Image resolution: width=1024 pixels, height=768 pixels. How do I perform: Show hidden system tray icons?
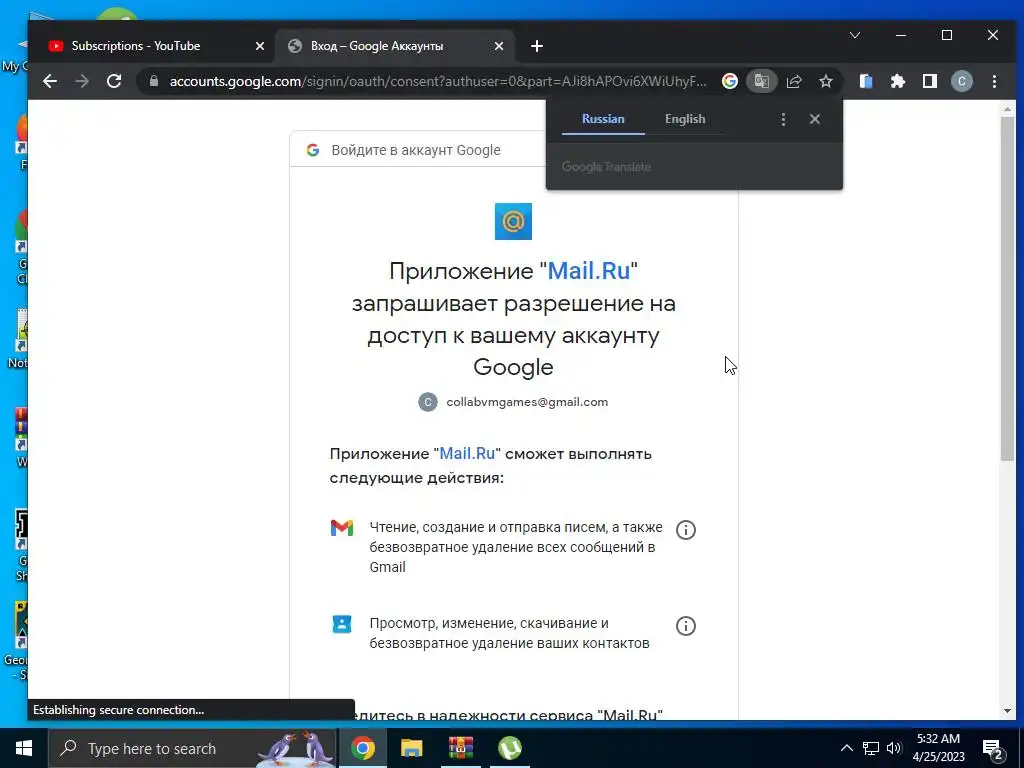pyautogui.click(x=846, y=748)
